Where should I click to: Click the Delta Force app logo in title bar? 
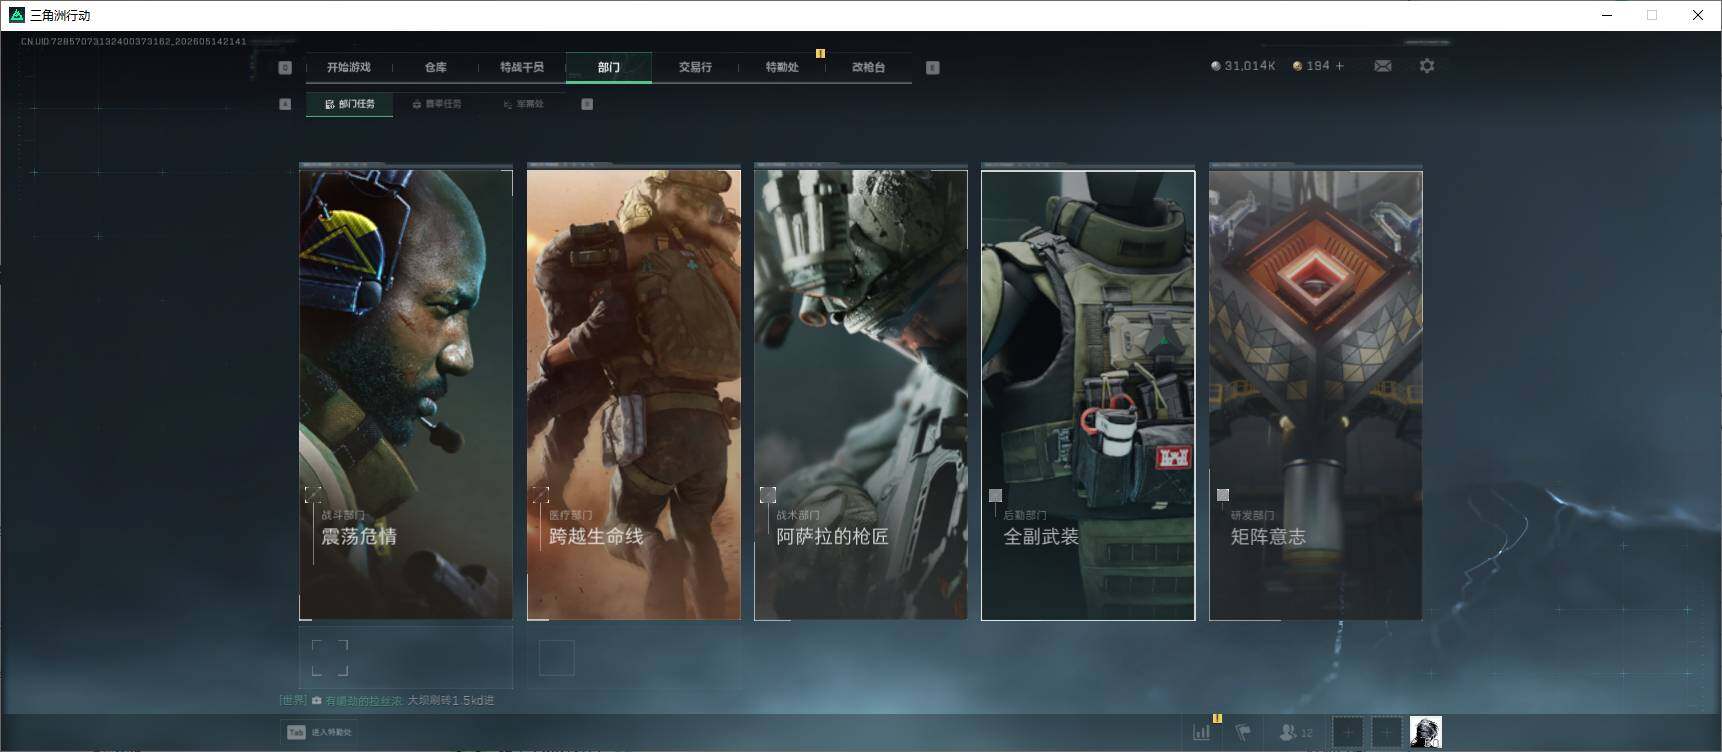(x=16, y=15)
